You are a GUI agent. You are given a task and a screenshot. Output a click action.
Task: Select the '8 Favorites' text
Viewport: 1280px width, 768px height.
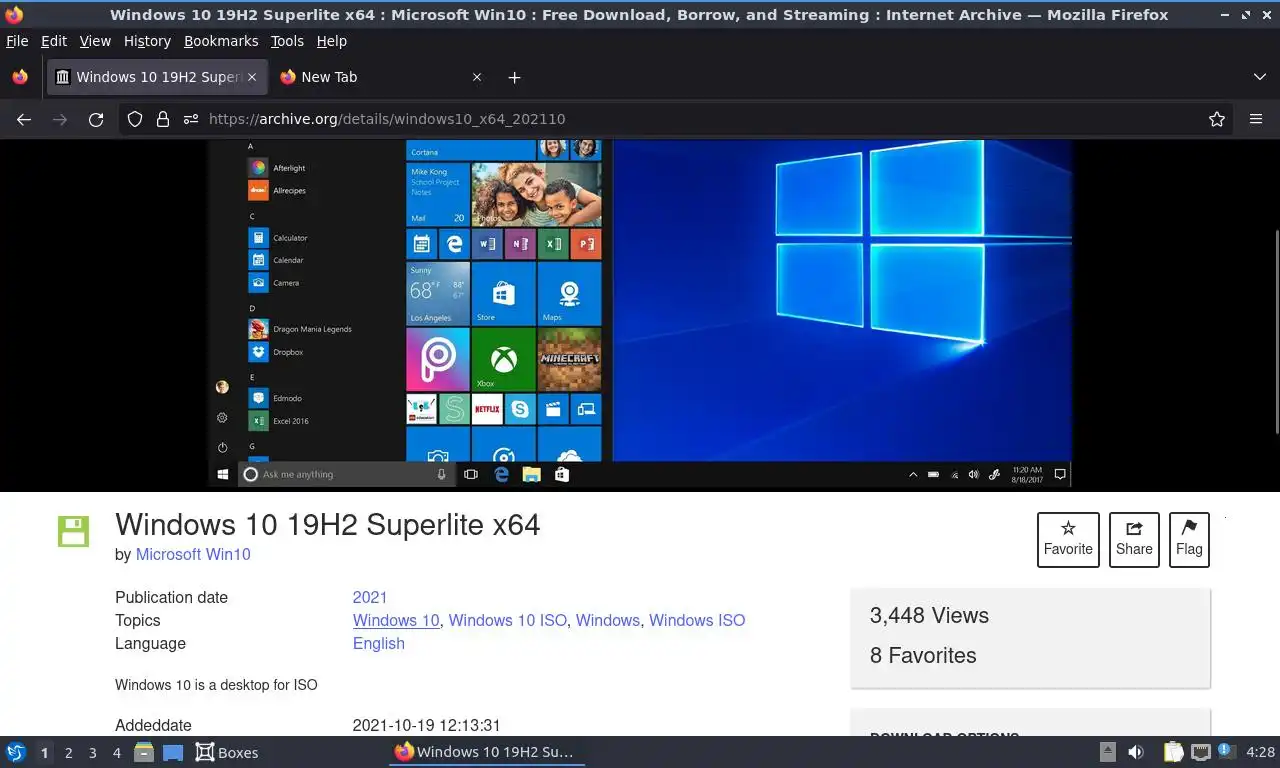[x=923, y=656]
